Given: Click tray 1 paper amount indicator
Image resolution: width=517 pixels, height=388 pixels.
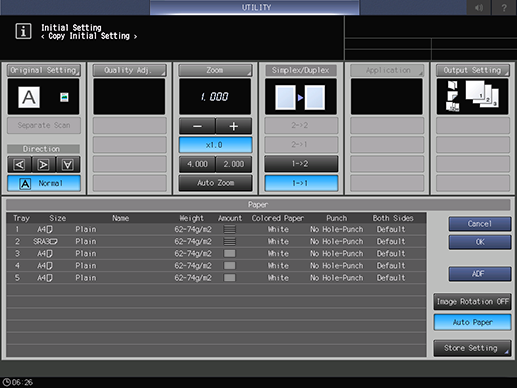Looking at the screenshot, I should 230,229.
